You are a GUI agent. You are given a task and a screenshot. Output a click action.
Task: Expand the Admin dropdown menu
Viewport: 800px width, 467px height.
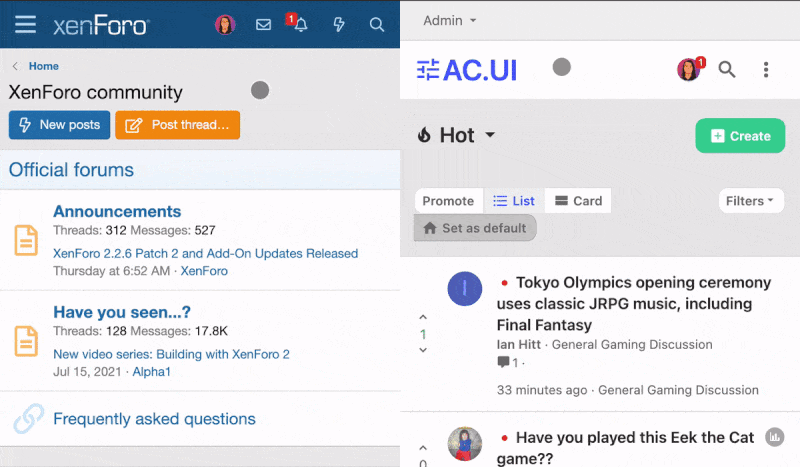449,20
